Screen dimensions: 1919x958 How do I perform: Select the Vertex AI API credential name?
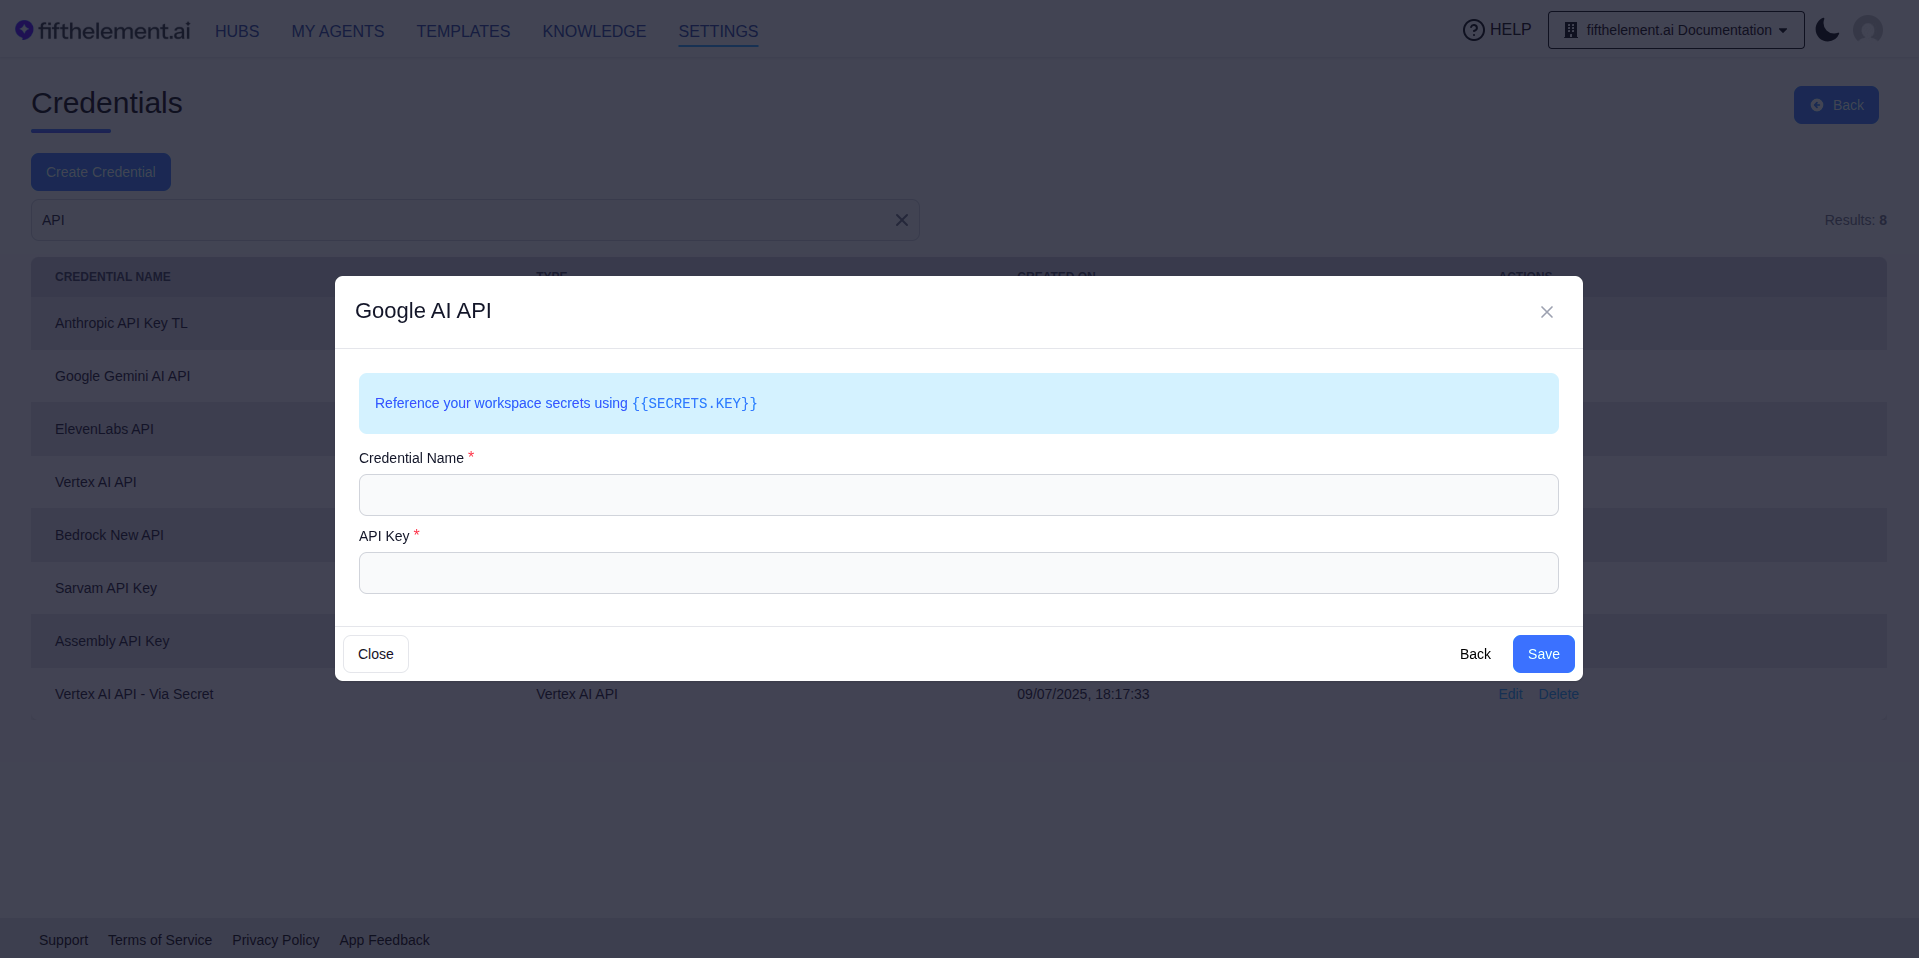[x=96, y=482]
